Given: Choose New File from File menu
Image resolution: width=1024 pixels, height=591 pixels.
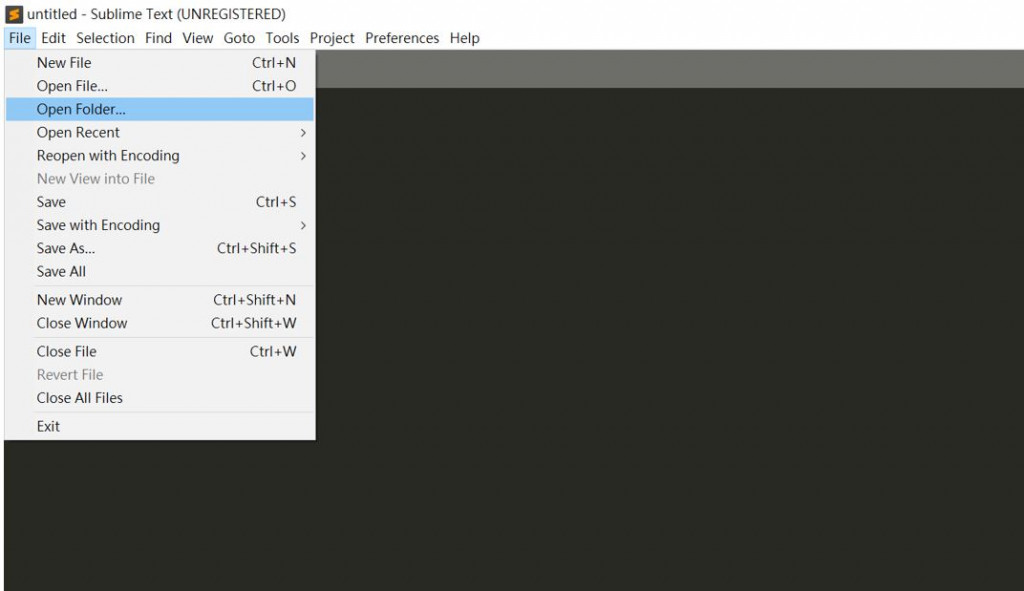Looking at the screenshot, I should pos(159,63).
